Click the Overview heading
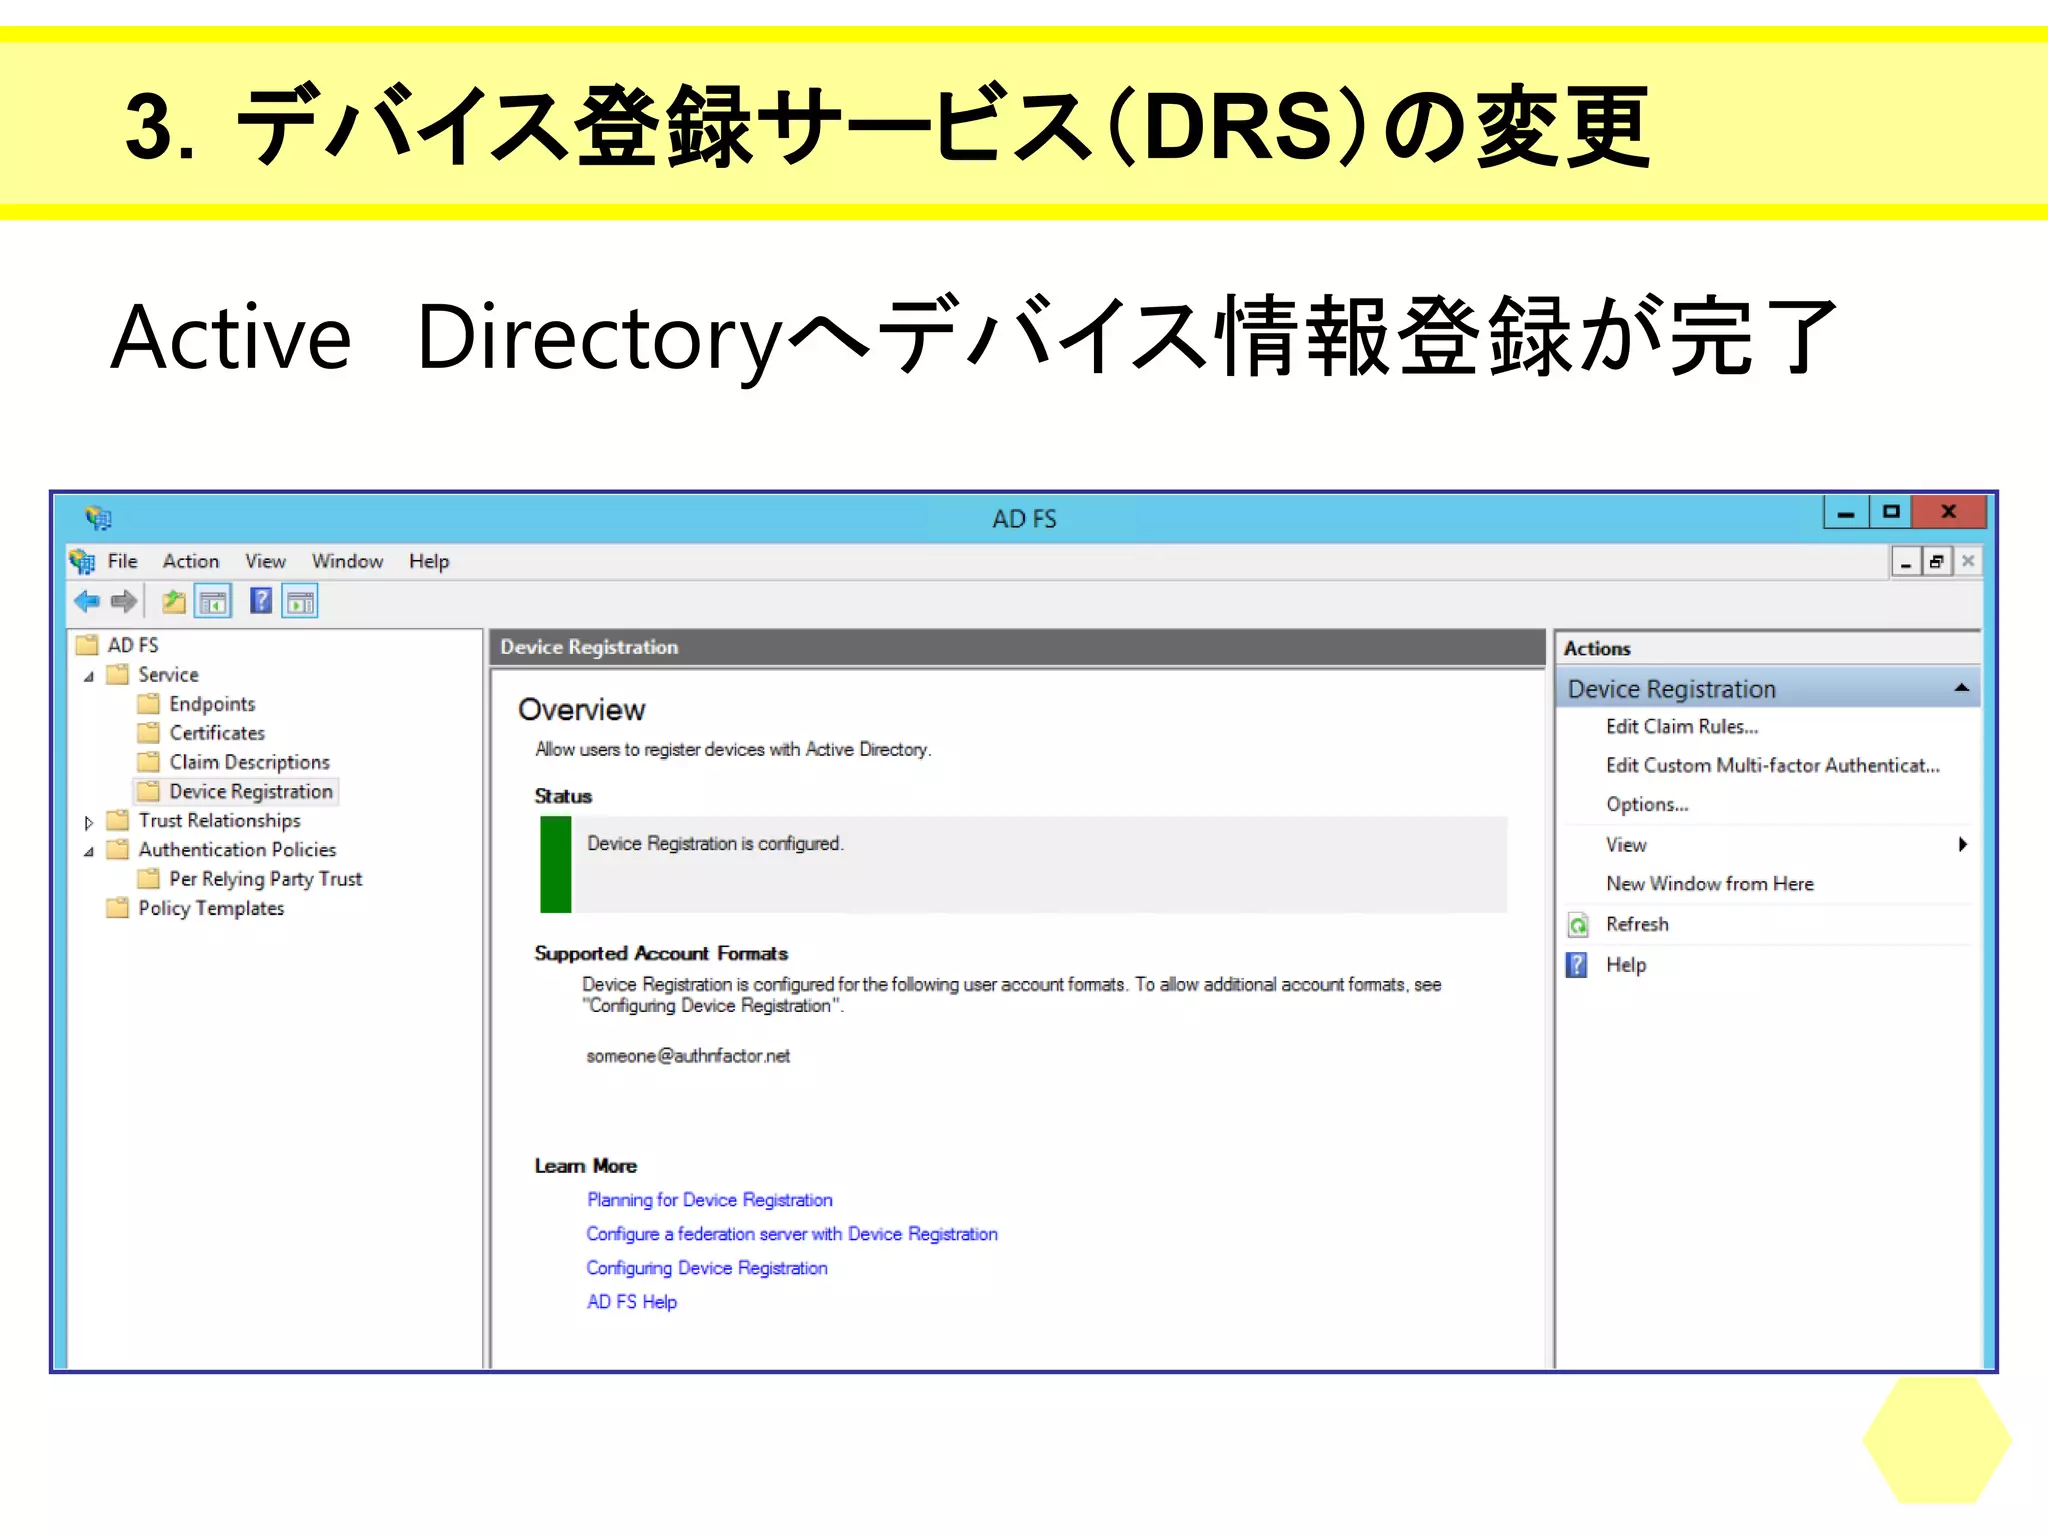Screen dimensions: 2048x1536 [x=581, y=710]
